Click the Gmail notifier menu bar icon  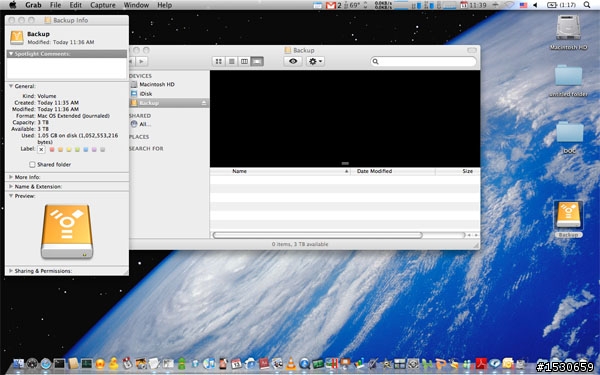pyautogui.click(x=331, y=5)
